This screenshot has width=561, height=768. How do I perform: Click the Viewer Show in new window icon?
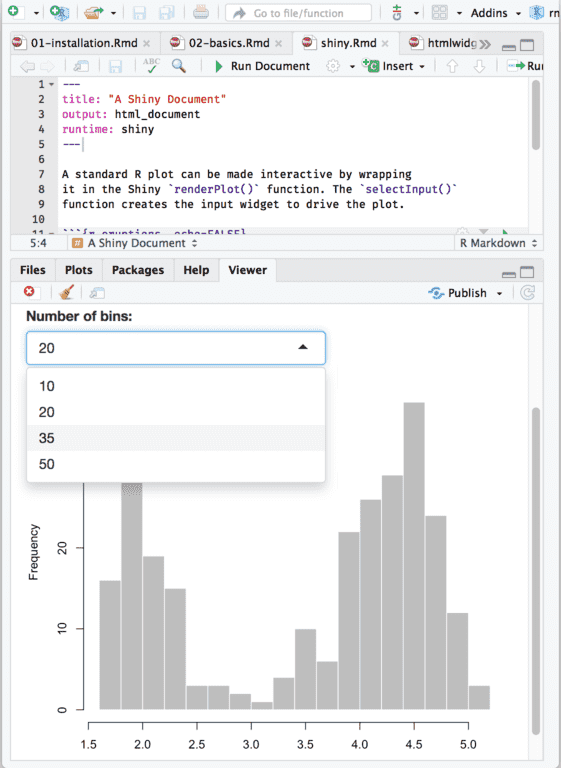click(x=97, y=293)
